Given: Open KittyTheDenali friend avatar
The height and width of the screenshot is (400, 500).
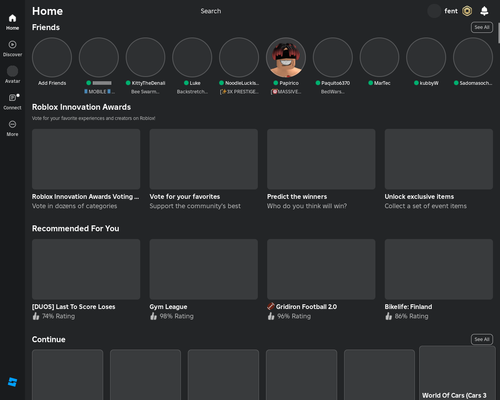Looking at the screenshot, I should [145, 57].
